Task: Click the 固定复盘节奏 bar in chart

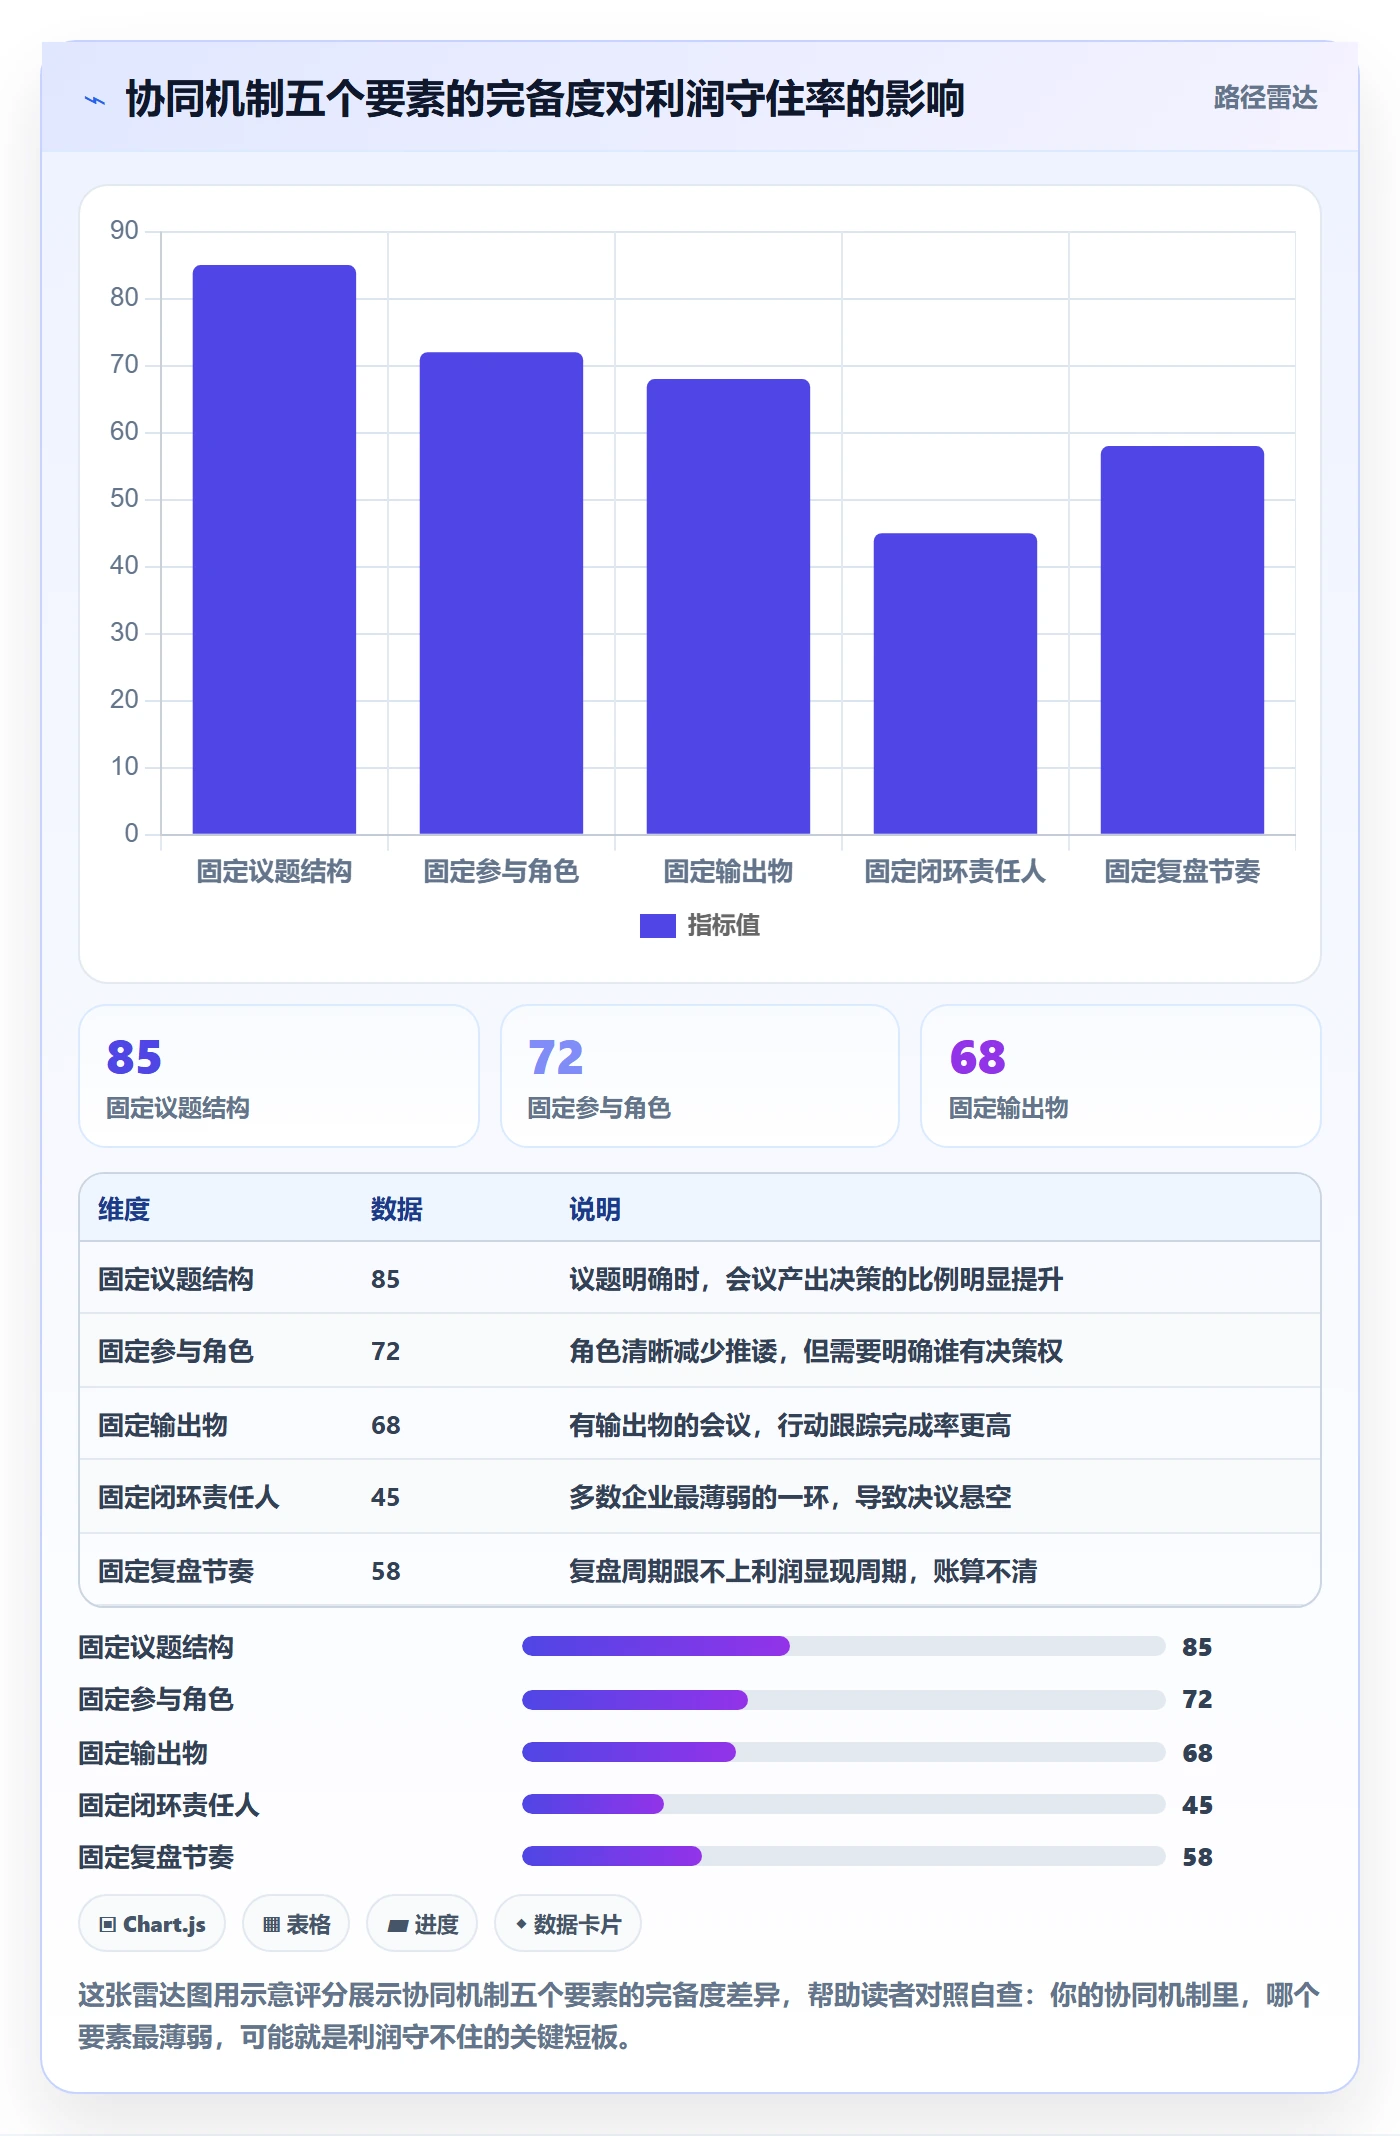Action: (1182, 640)
